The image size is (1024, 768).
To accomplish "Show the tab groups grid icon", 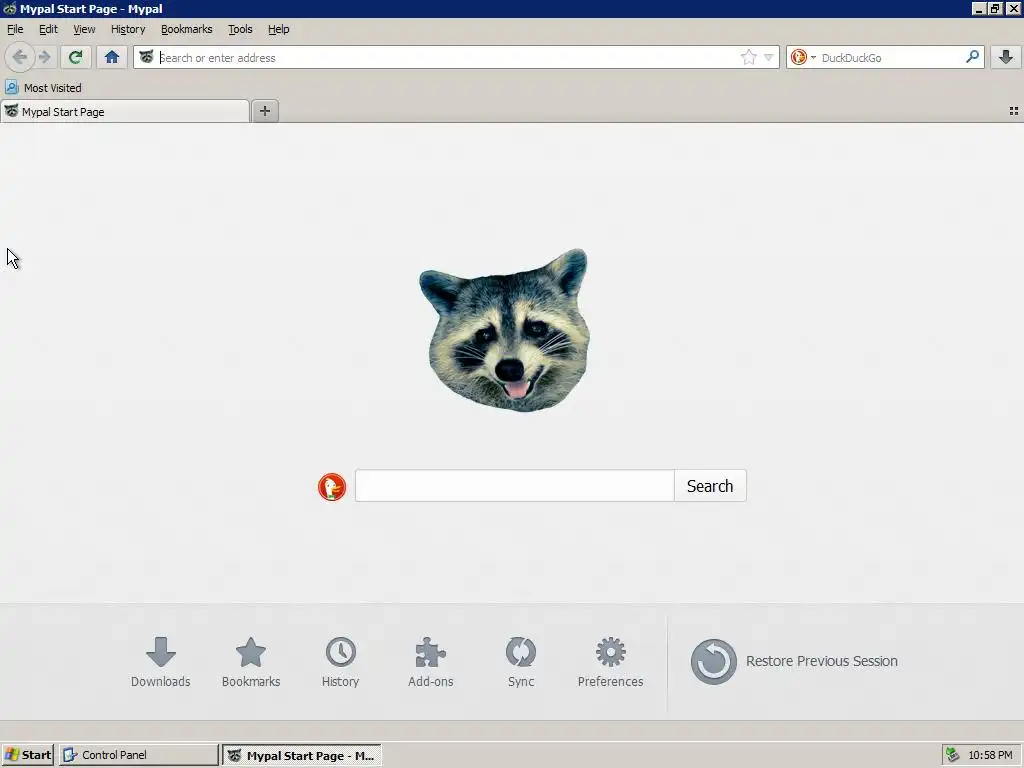I will (x=1014, y=112).
